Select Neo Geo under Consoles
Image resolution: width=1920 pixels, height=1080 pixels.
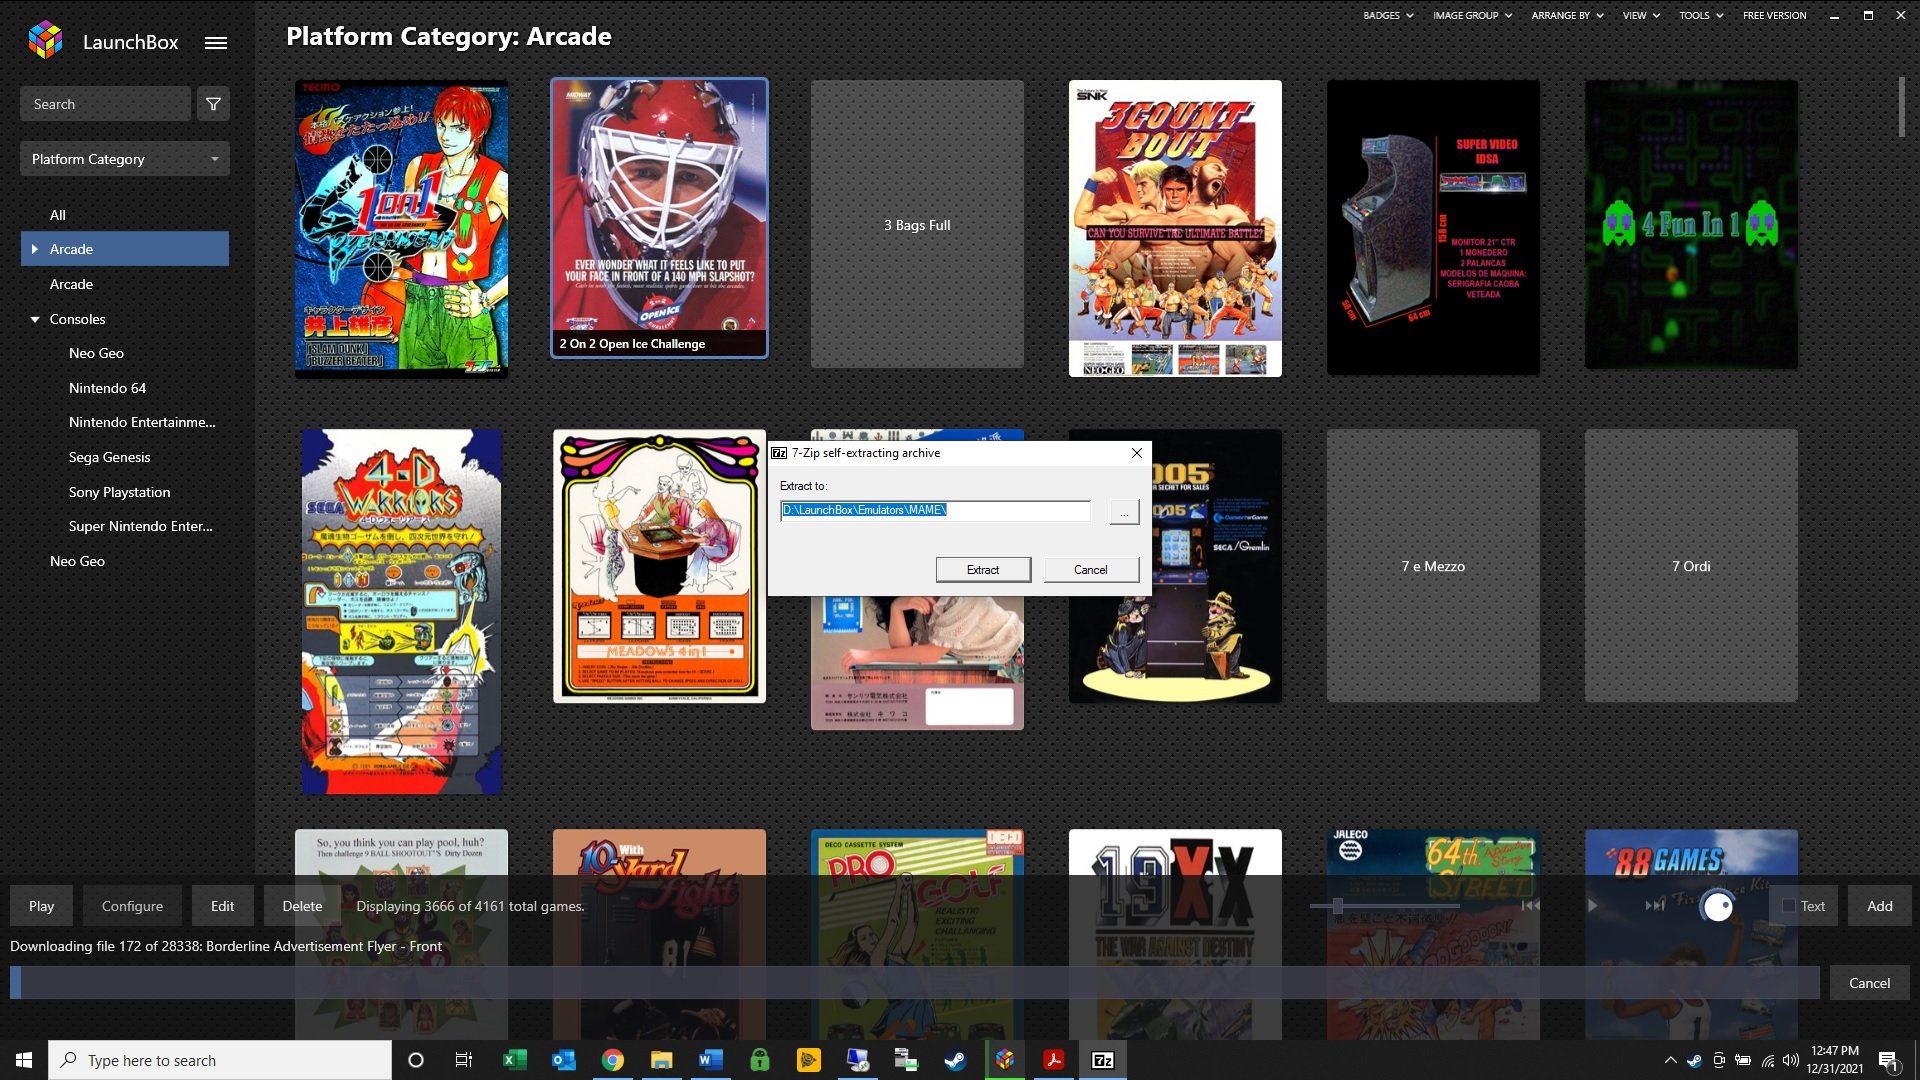coord(96,353)
